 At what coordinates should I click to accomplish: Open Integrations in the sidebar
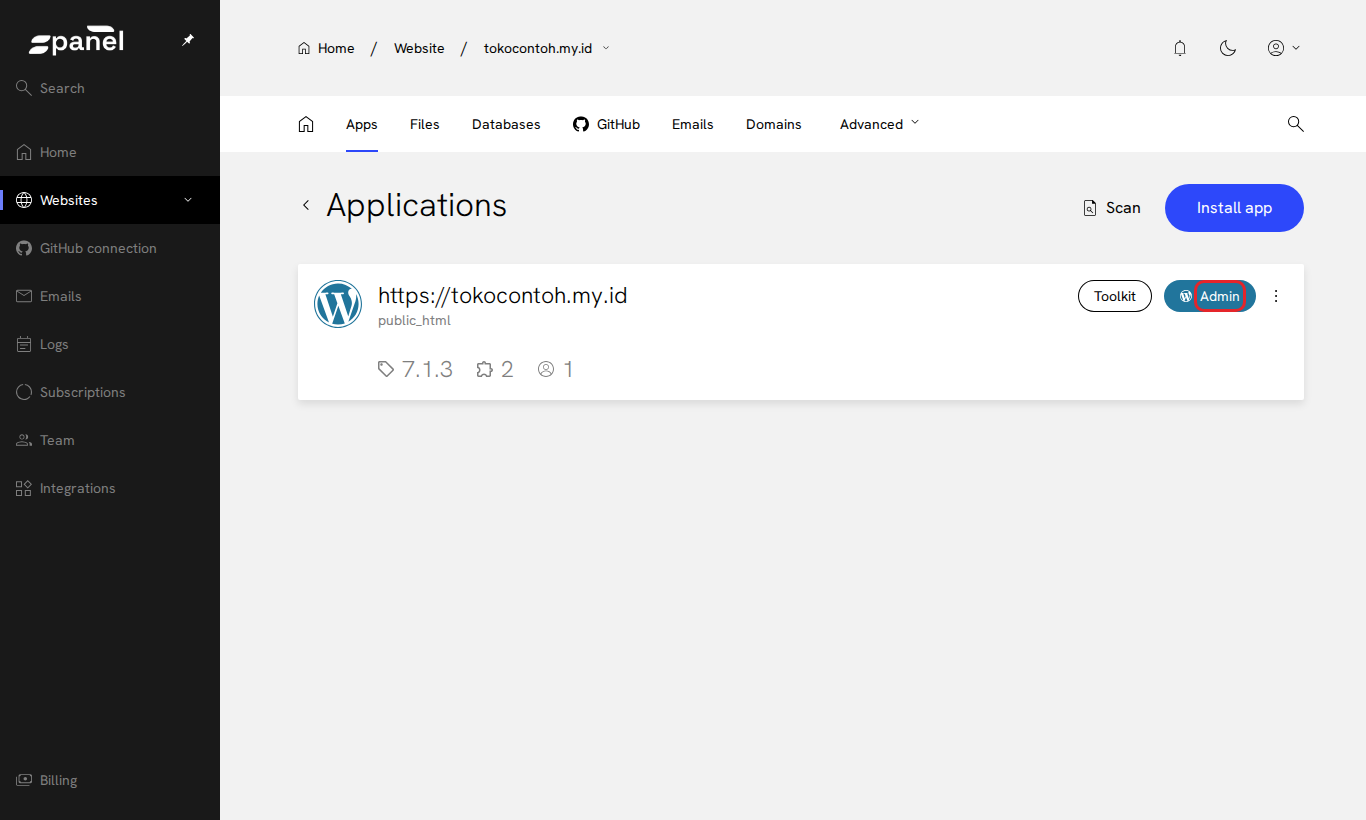pyautogui.click(x=110, y=488)
